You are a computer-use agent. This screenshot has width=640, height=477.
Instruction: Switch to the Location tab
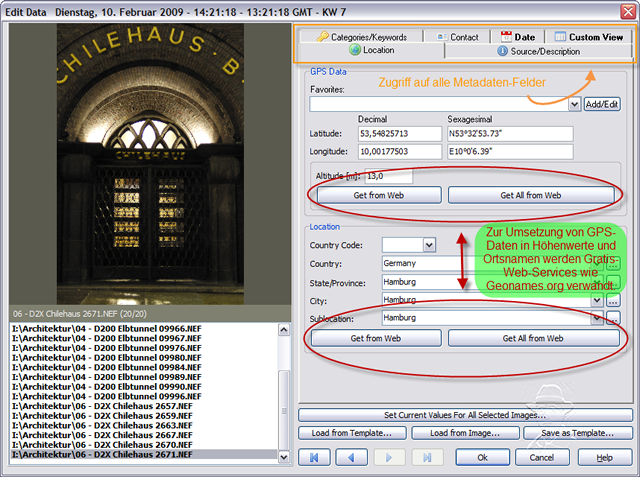click(372, 50)
